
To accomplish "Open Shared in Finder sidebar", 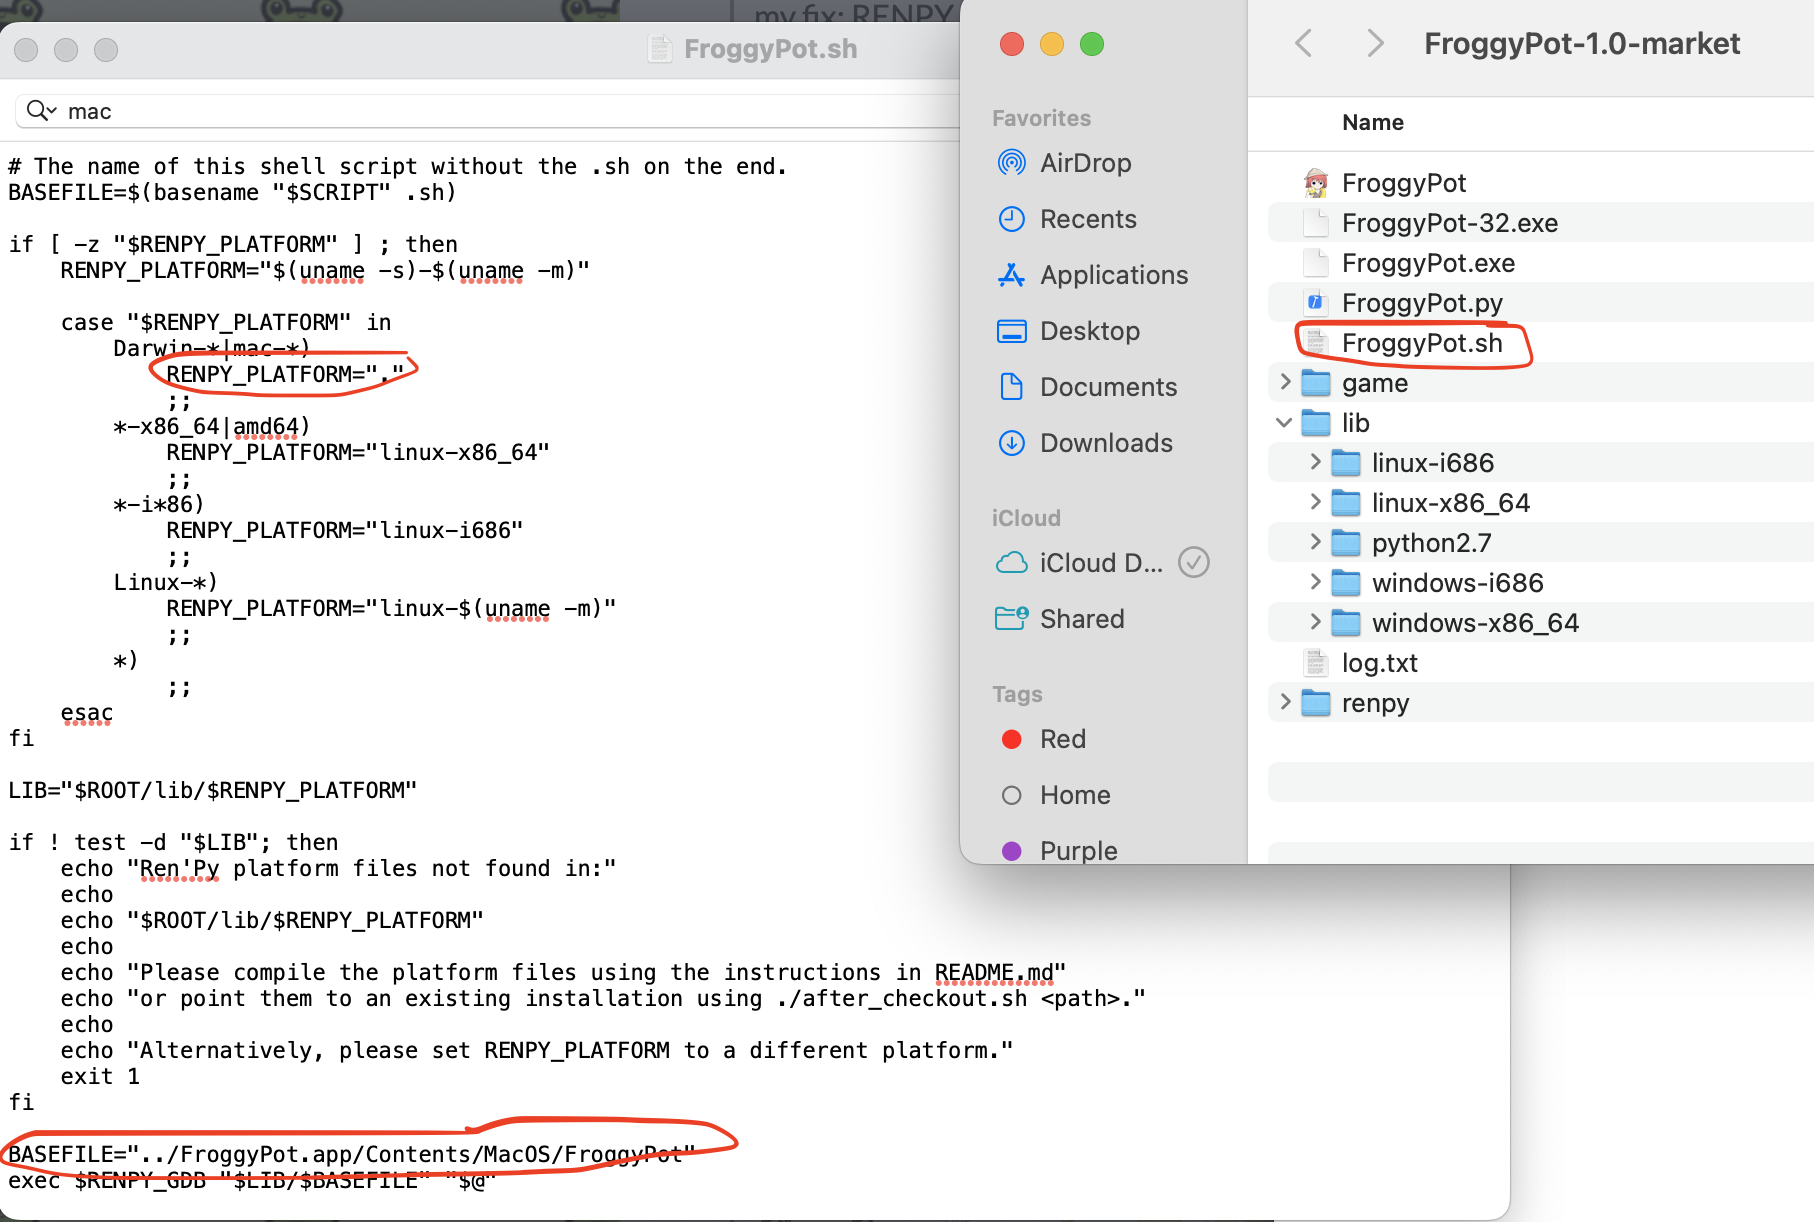I will click(x=1060, y=619).
